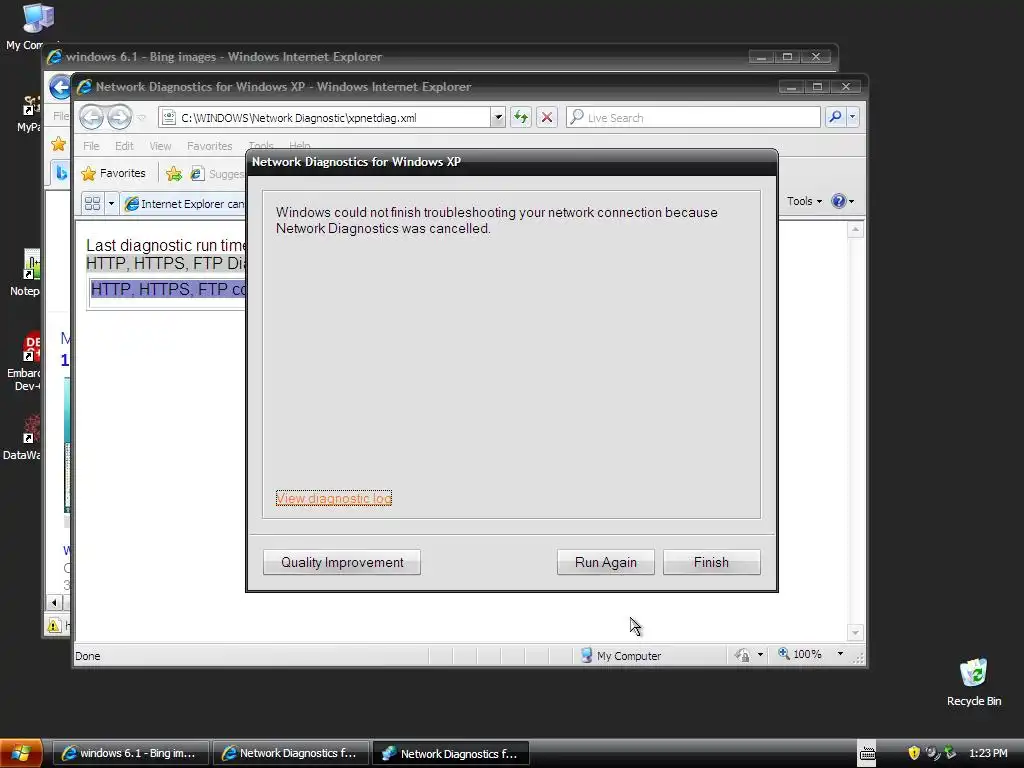The width and height of the screenshot is (1024, 768).
Task: Click the Favorites star button
Action: coord(113,174)
